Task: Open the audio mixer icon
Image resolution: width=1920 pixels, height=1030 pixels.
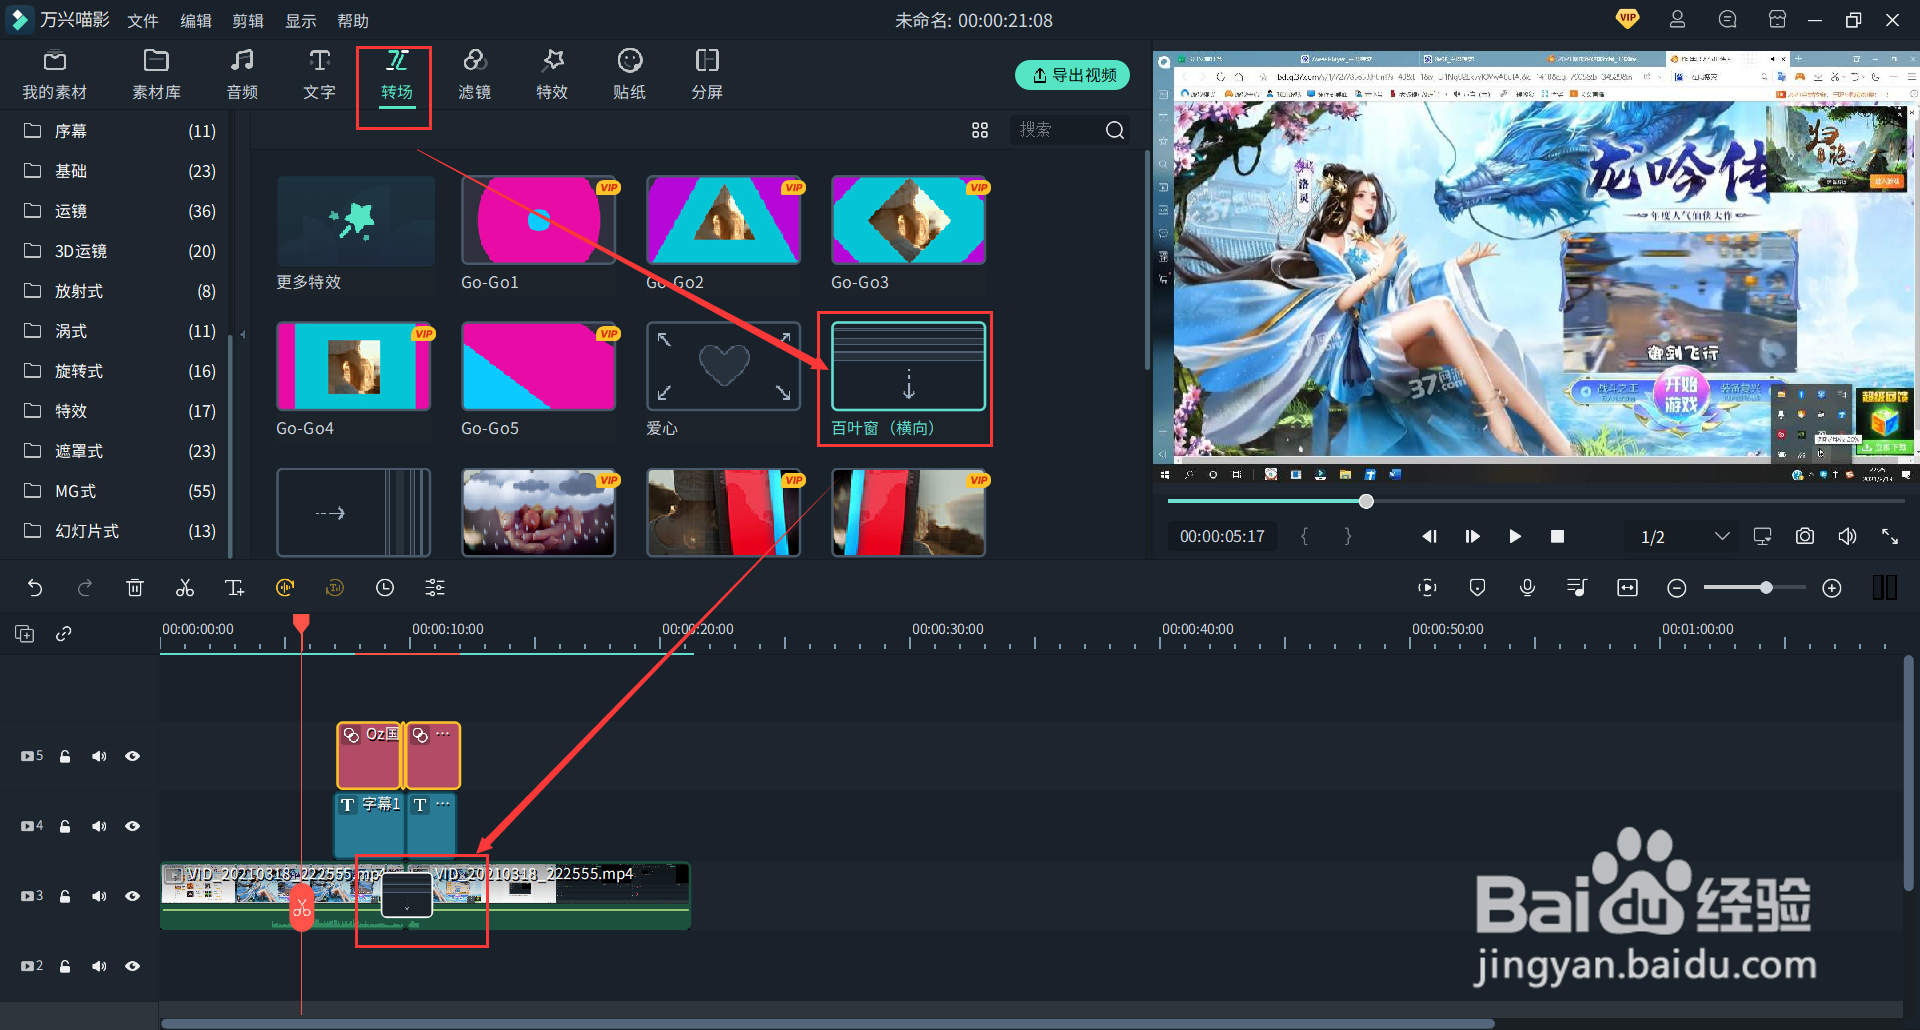Action: (x=1577, y=588)
